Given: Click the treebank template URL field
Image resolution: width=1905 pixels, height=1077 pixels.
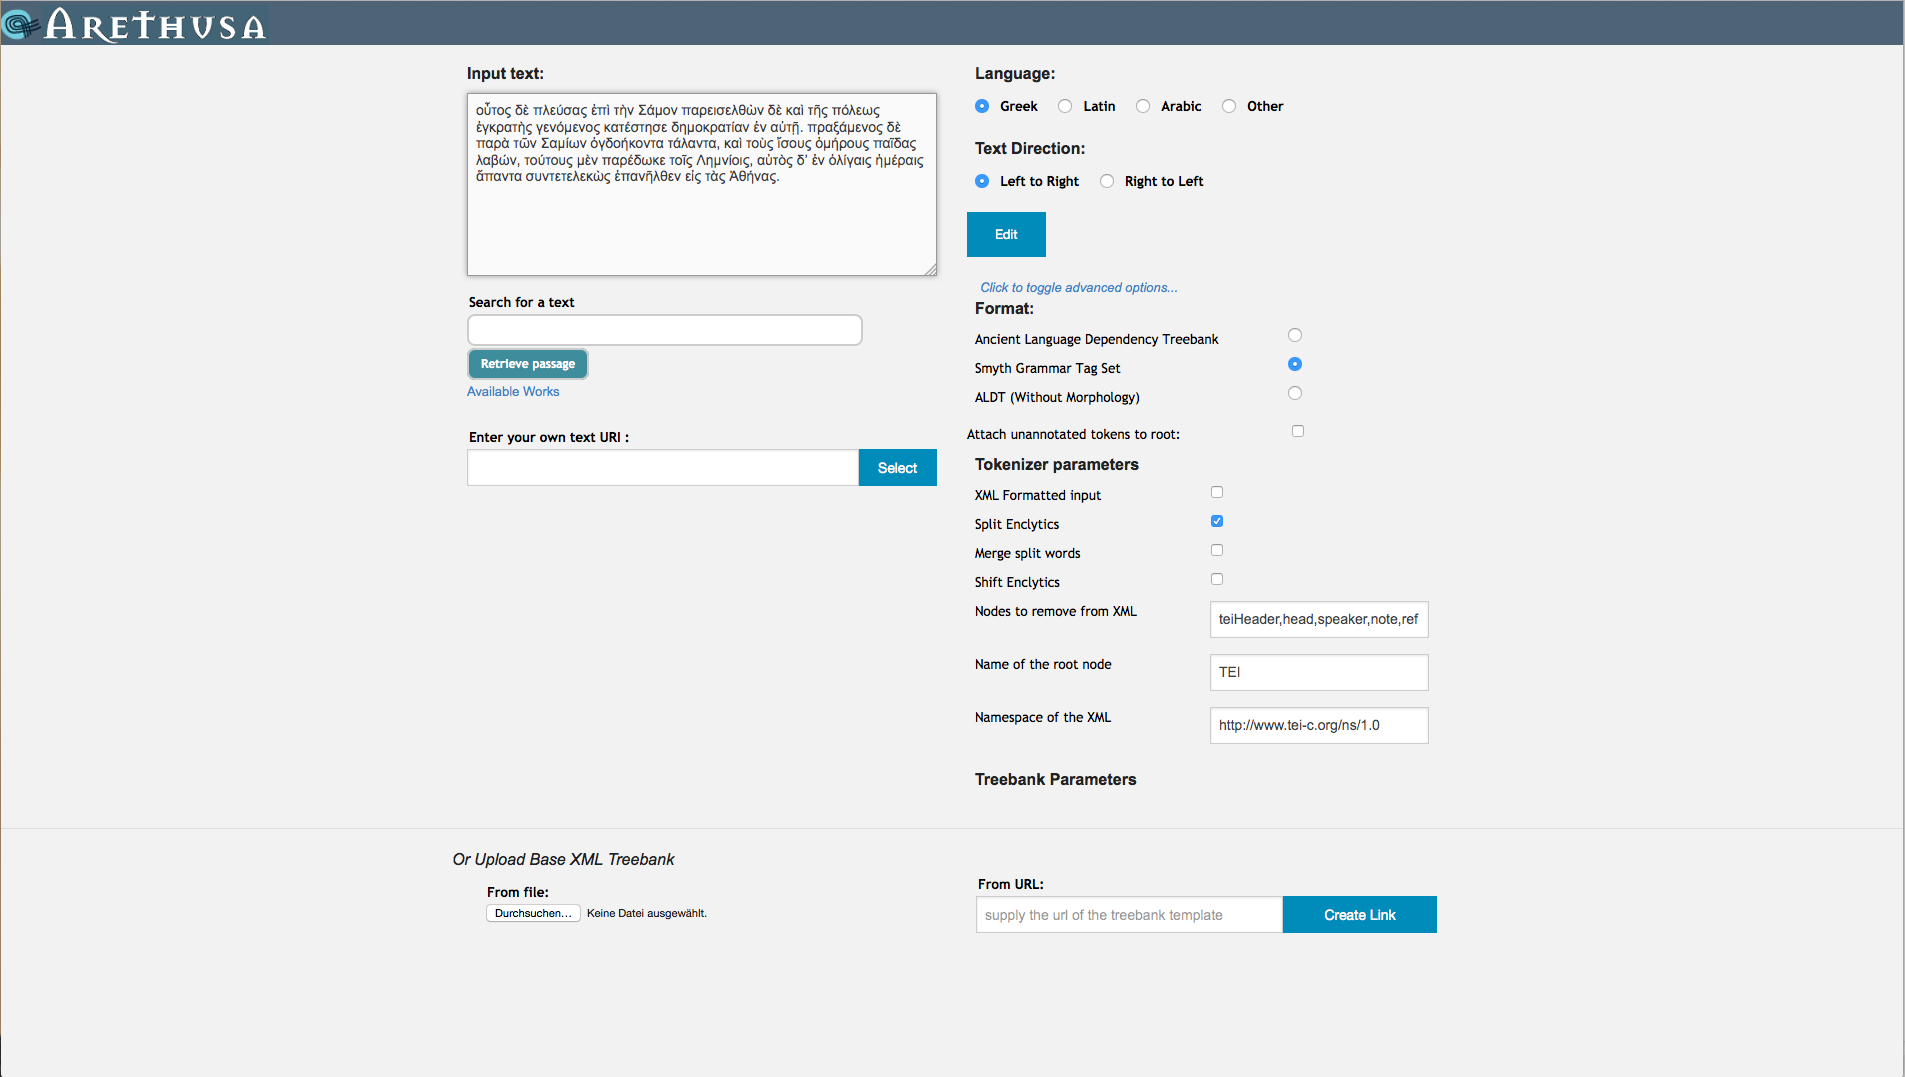Looking at the screenshot, I should [x=1128, y=915].
